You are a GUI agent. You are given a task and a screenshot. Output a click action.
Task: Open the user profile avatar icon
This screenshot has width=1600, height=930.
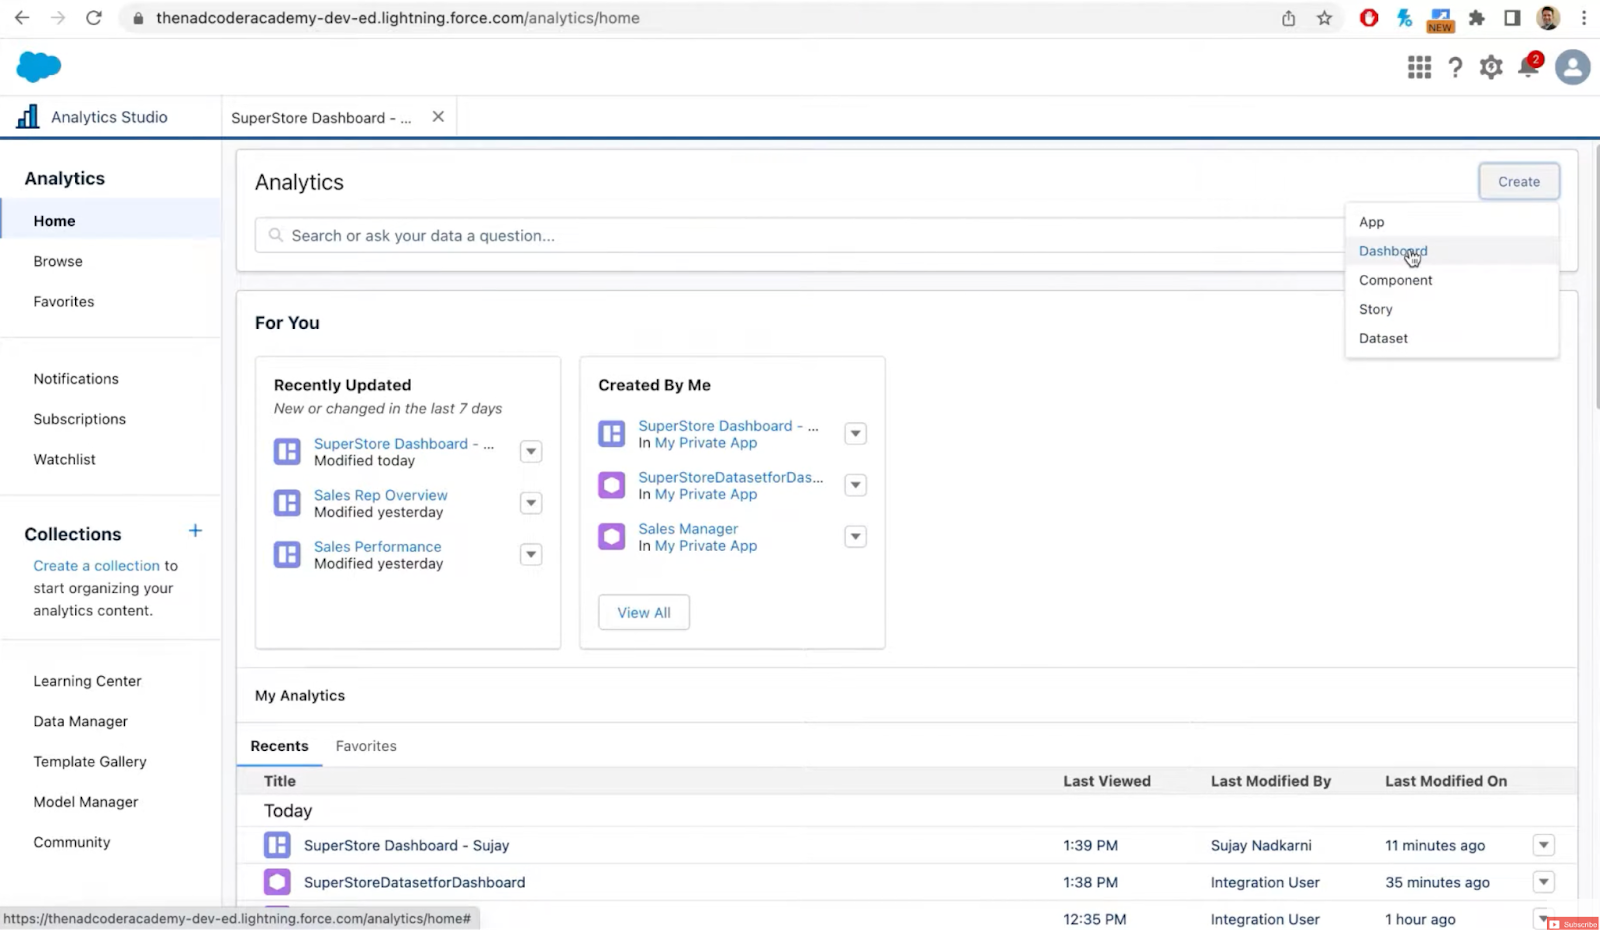(1572, 67)
